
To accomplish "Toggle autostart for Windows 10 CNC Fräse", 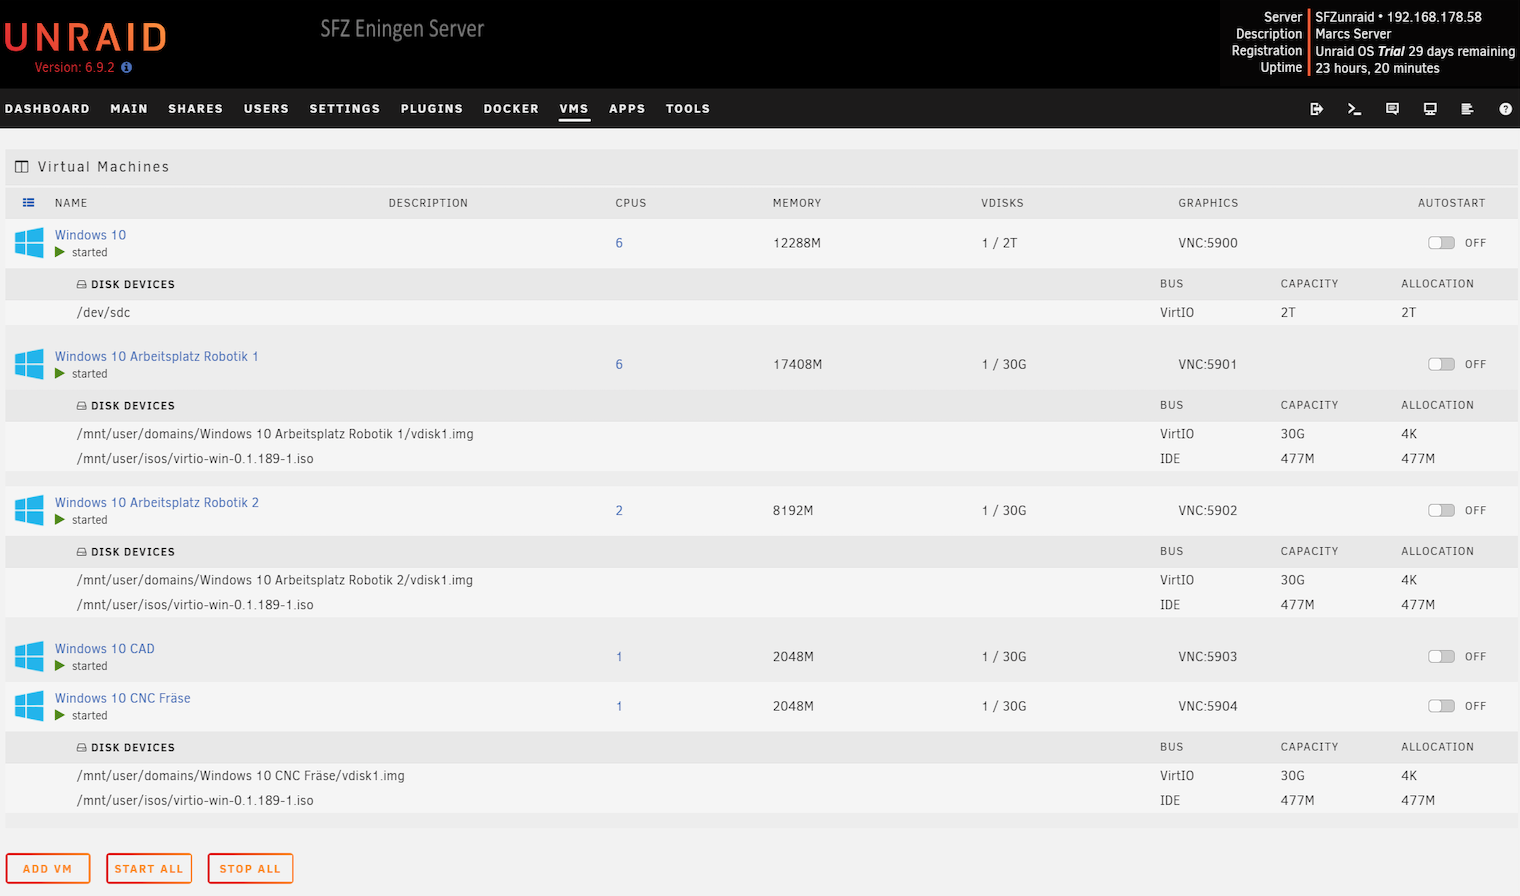I will click(1441, 705).
